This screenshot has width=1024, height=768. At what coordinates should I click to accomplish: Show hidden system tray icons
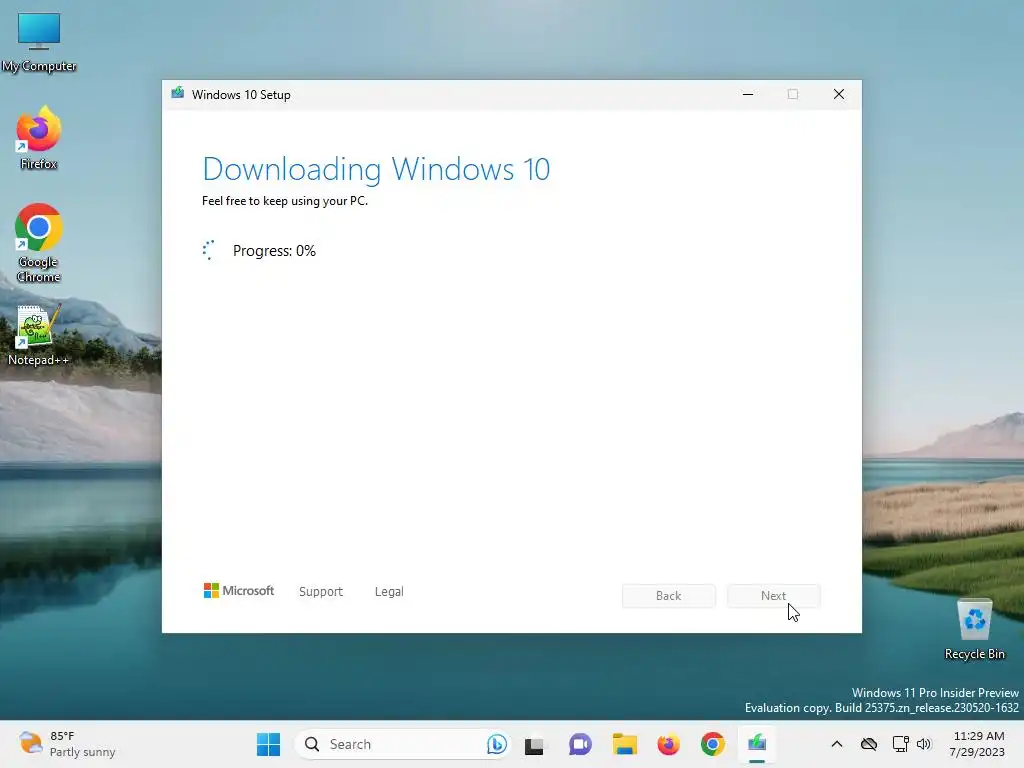(837, 744)
